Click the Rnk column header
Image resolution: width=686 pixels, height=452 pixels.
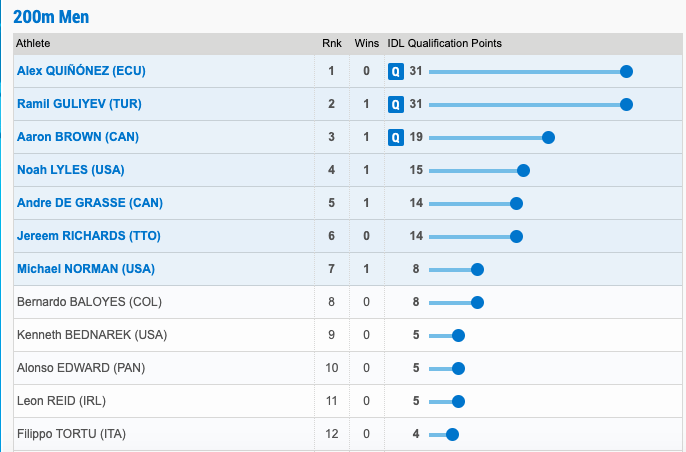(331, 43)
